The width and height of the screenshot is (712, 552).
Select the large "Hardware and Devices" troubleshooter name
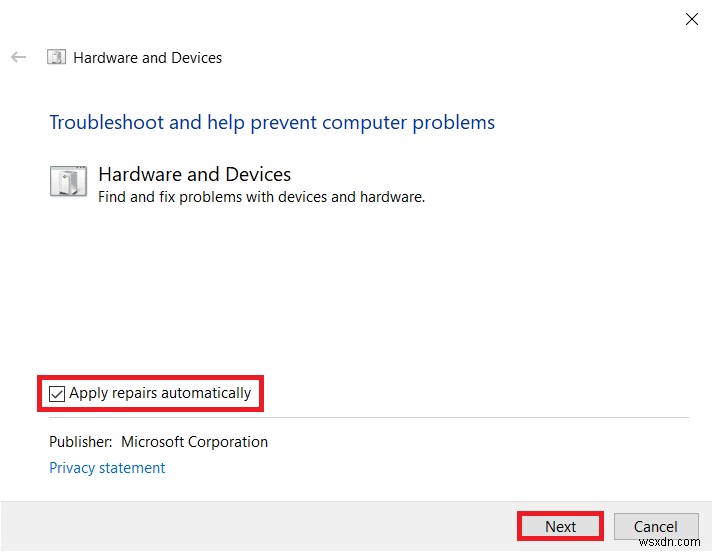click(195, 175)
